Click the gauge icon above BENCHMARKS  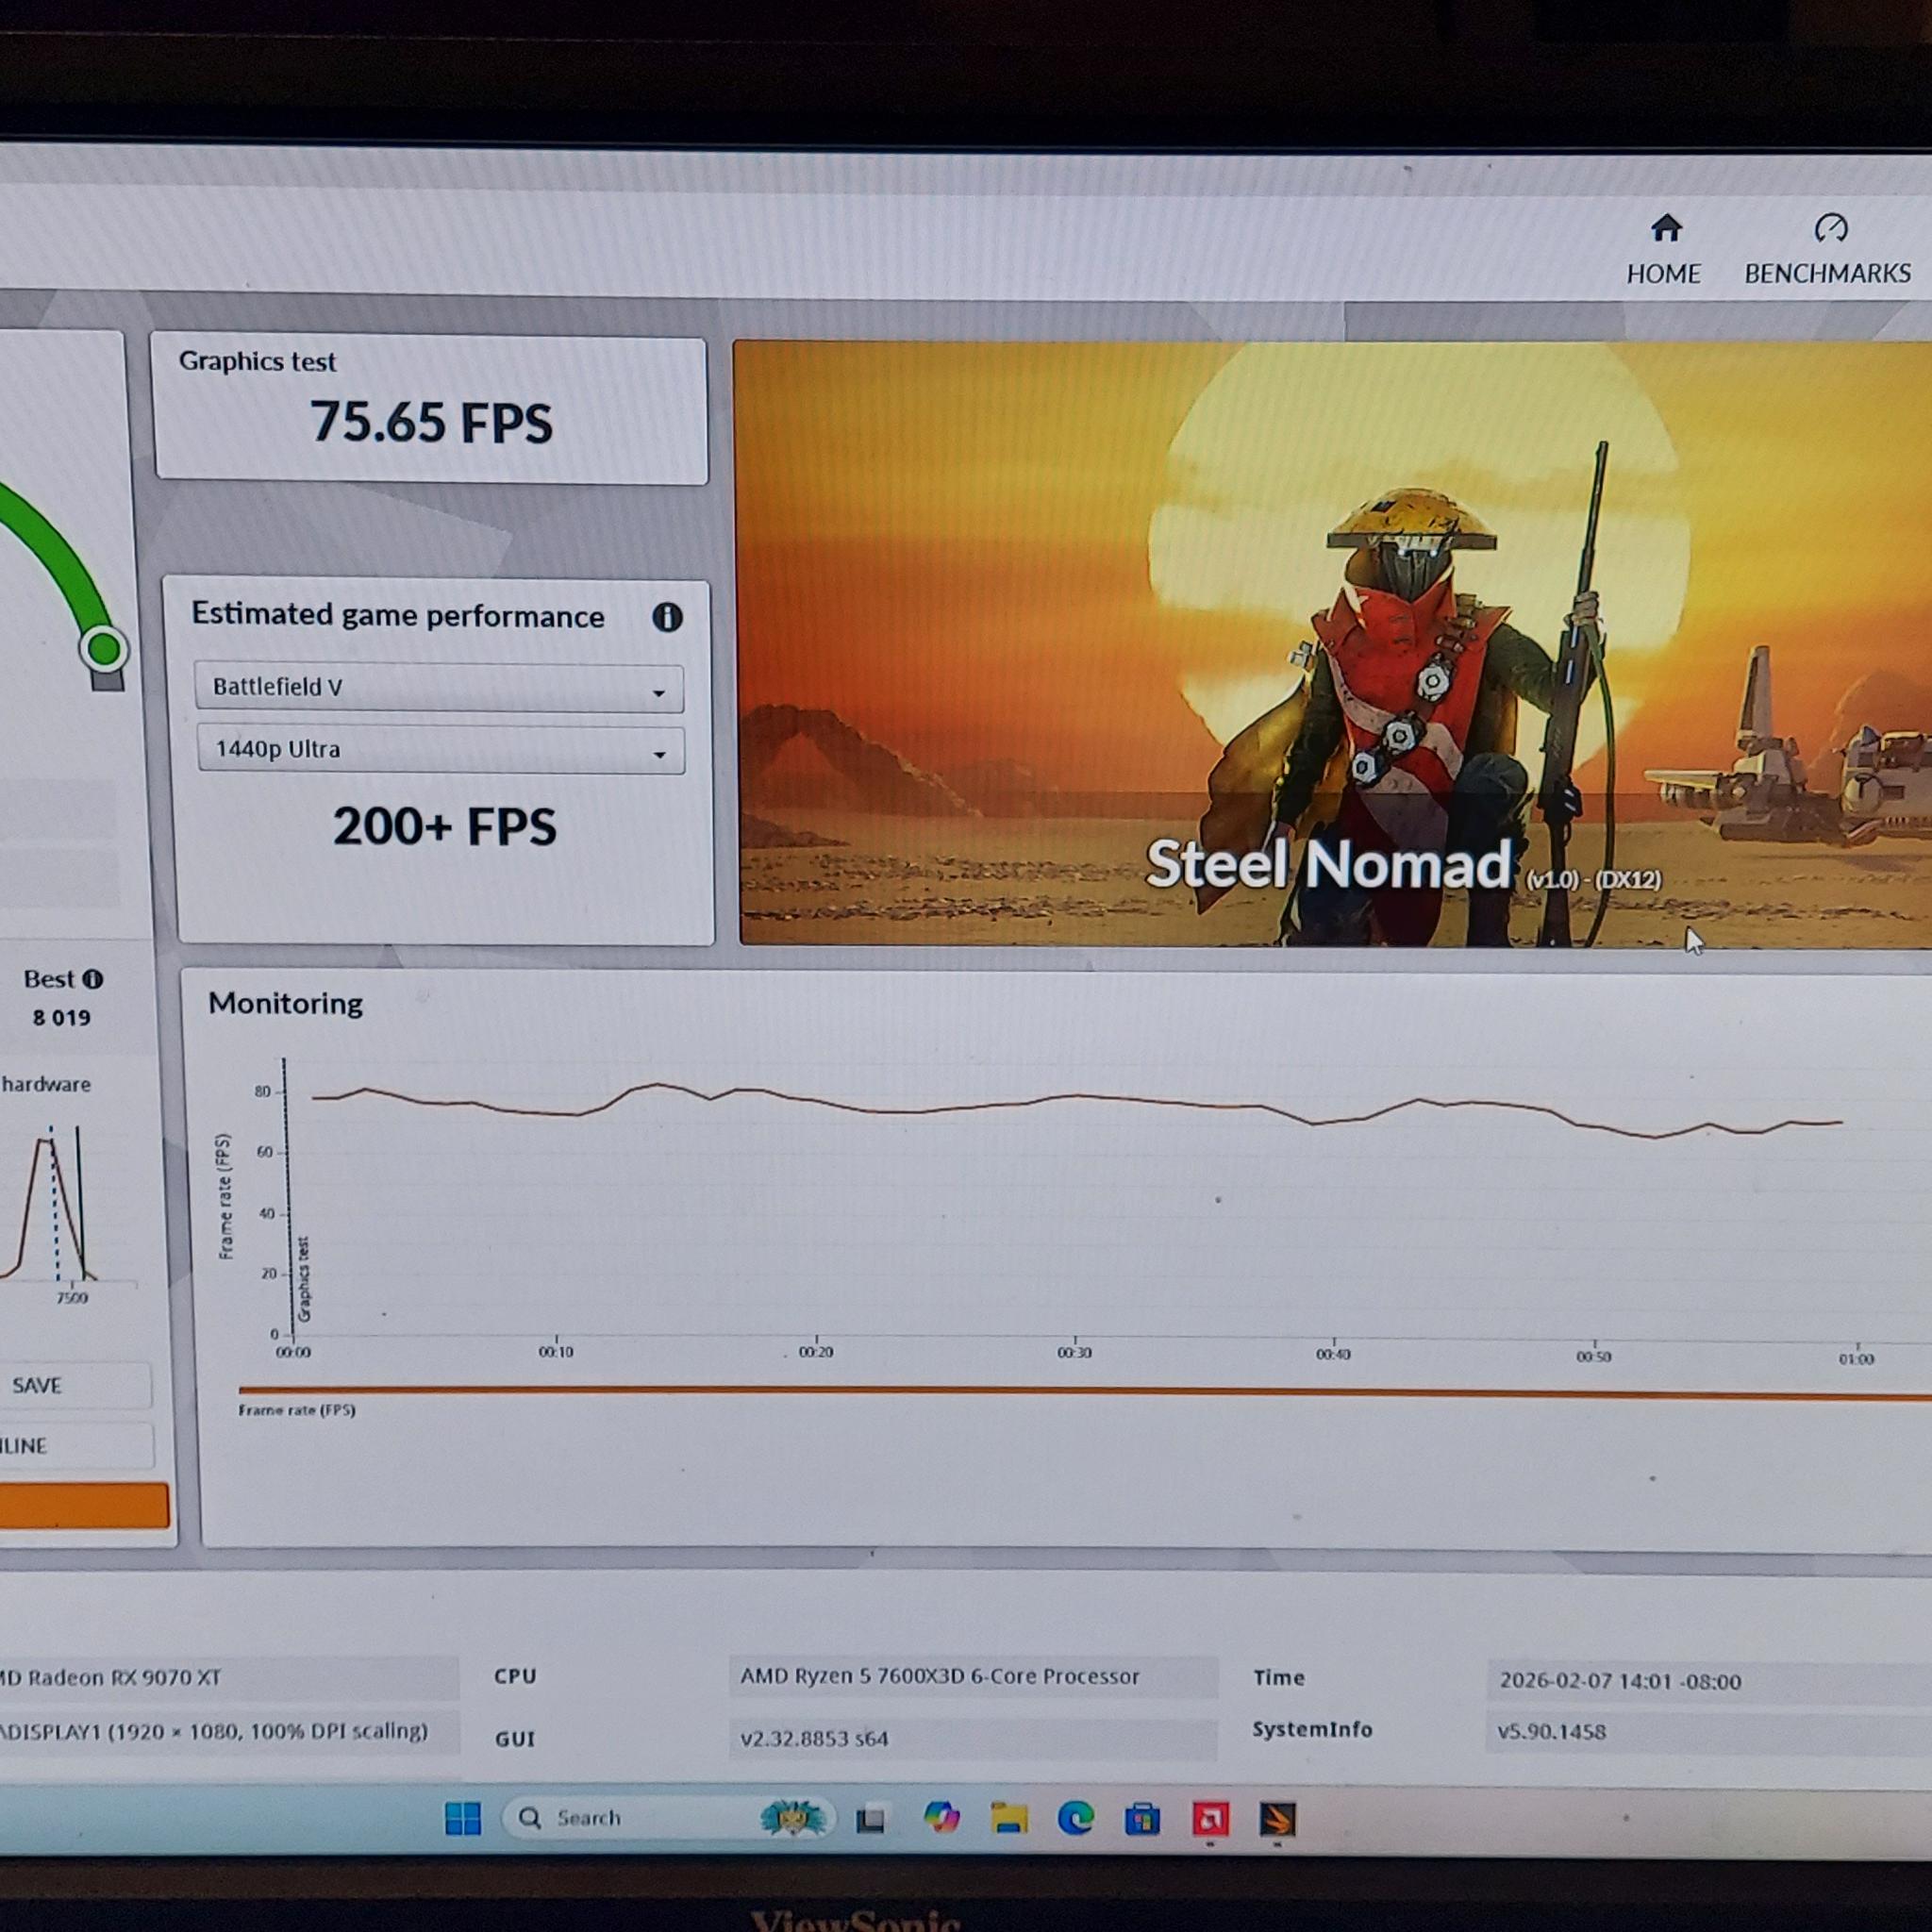pos(1831,228)
